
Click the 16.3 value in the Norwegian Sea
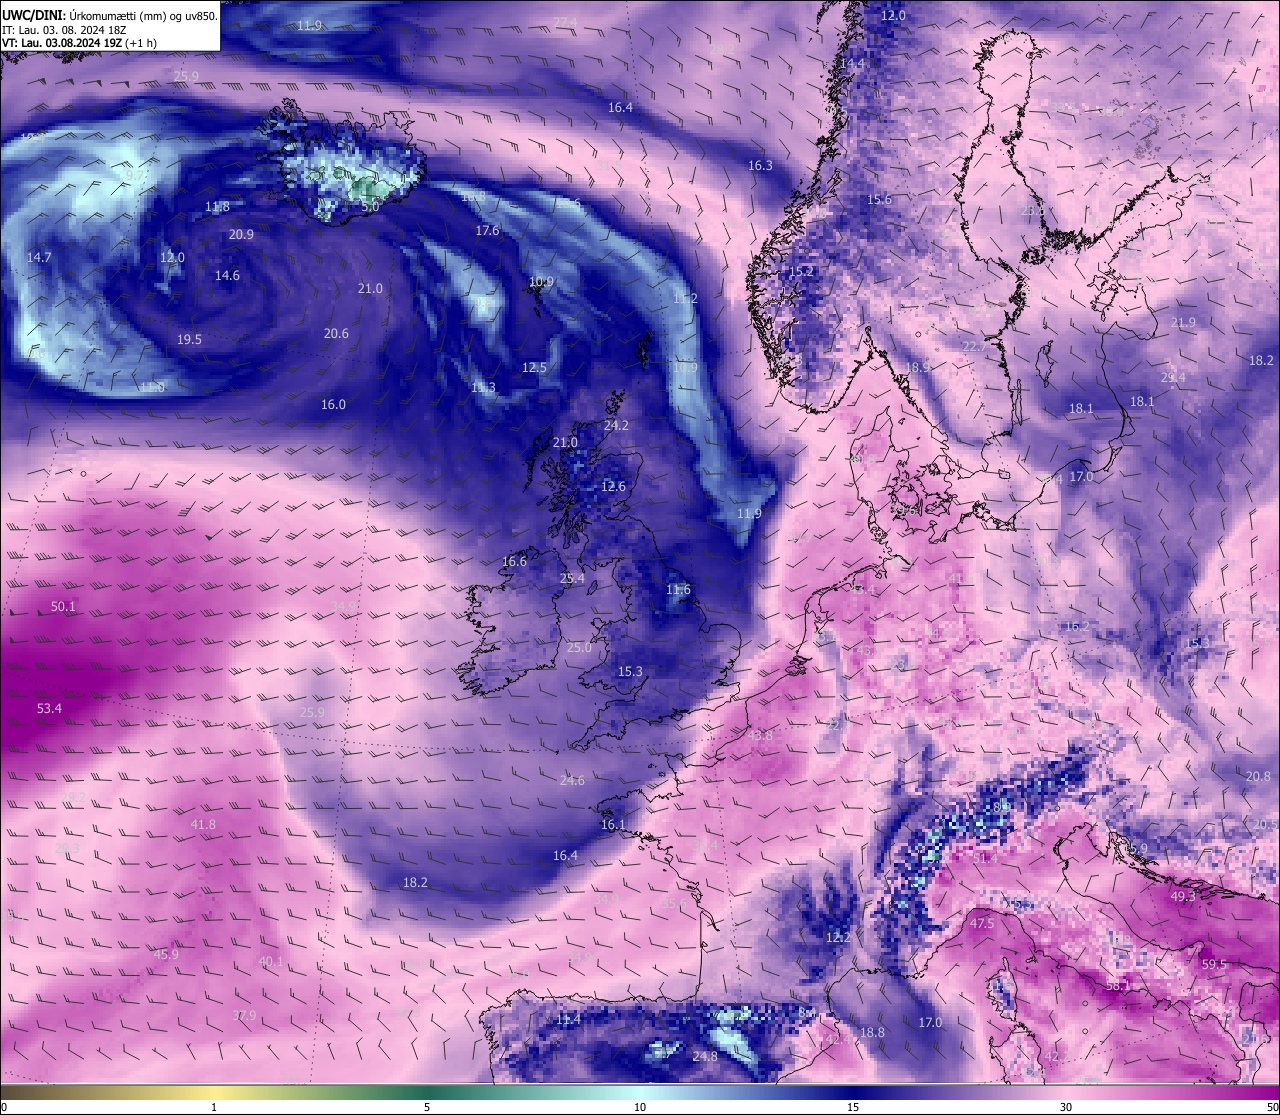[760, 165]
